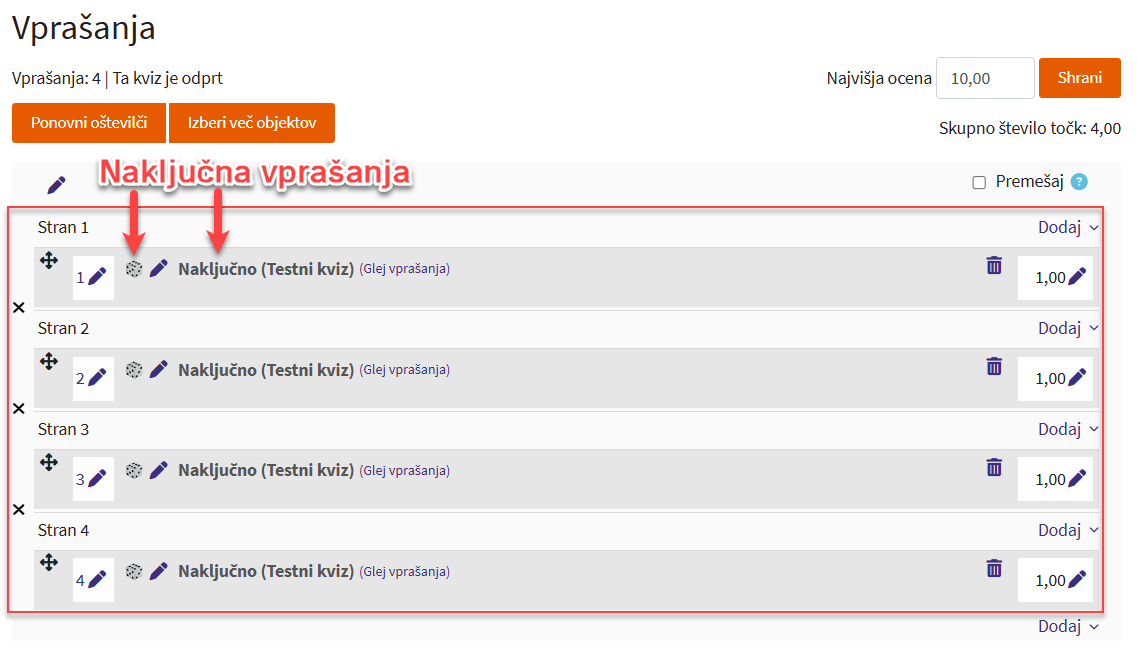Remove the page break after Stran 1
Image resolution: width=1137 pixels, height=653 pixels.
[x=18, y=308]
